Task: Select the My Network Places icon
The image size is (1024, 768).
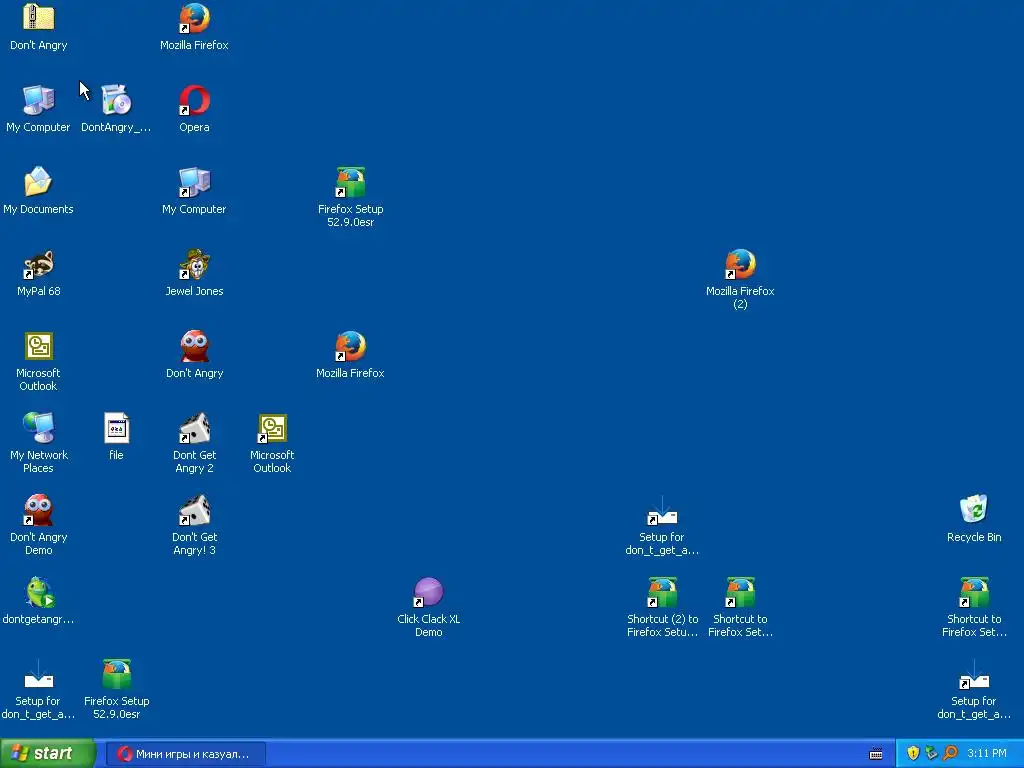Action: [39, 428]
